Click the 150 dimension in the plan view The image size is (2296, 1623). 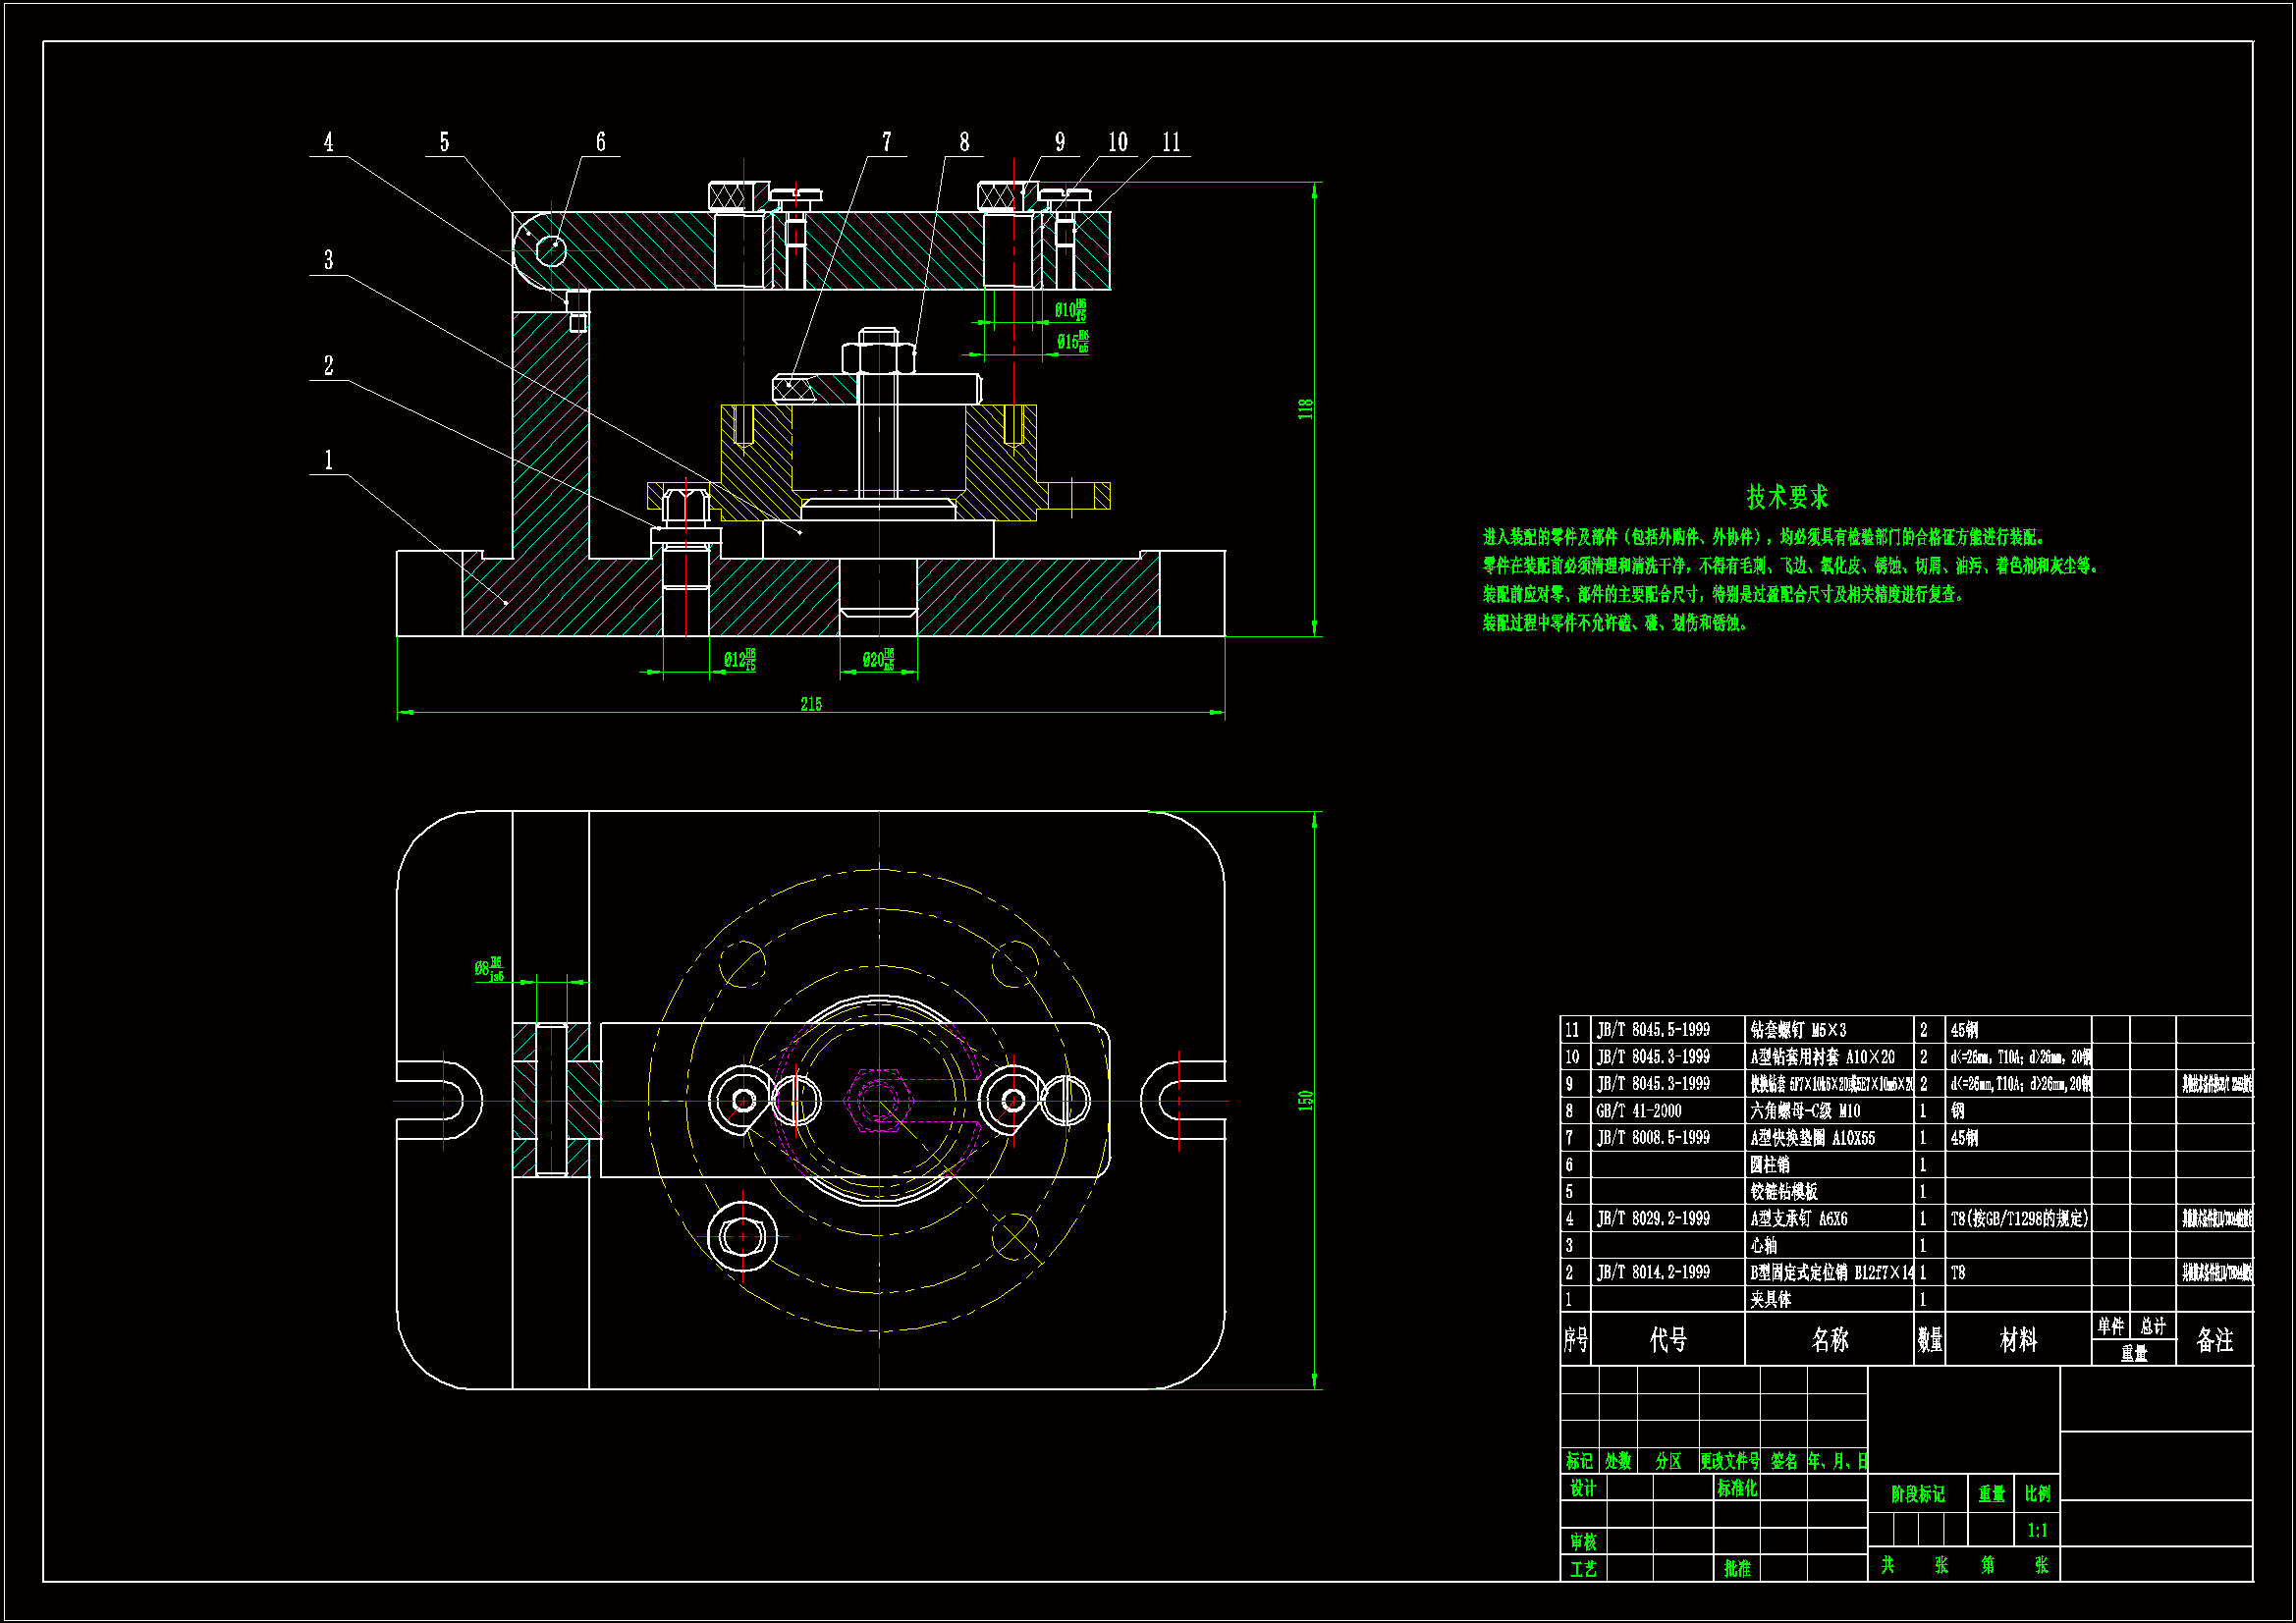1305,1100
